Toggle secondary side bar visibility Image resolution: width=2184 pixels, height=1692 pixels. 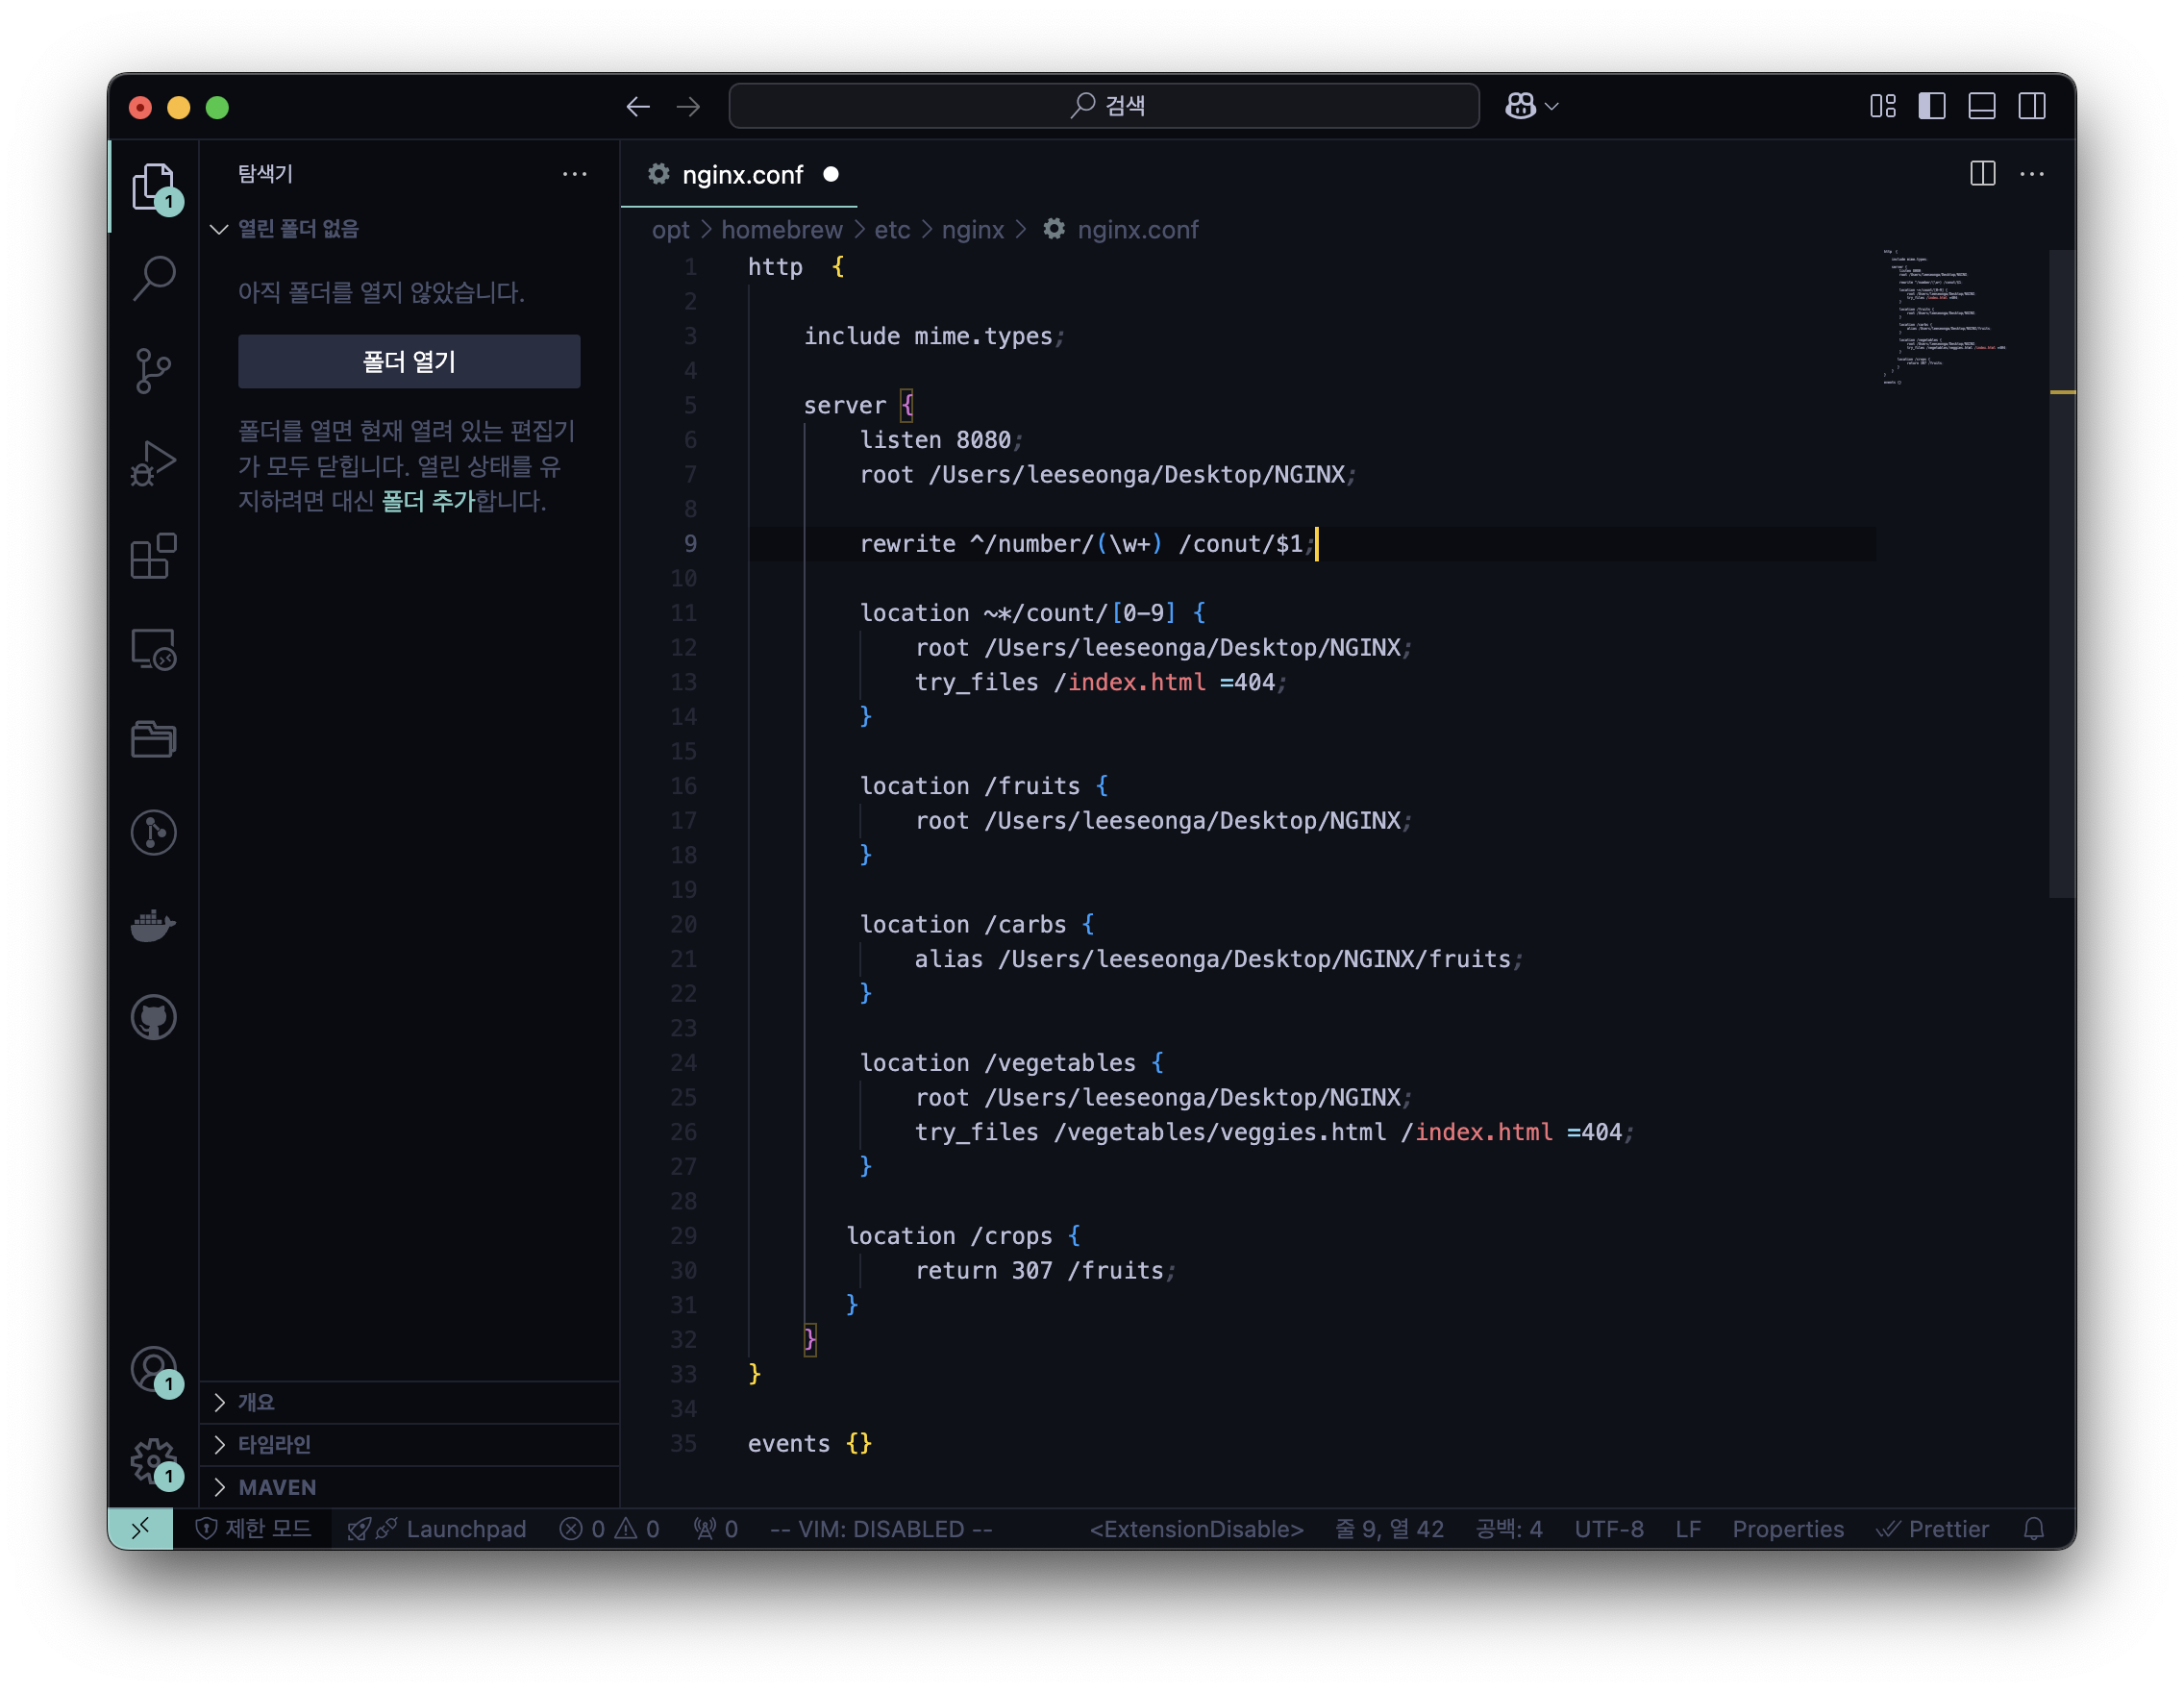(2031, 106)
